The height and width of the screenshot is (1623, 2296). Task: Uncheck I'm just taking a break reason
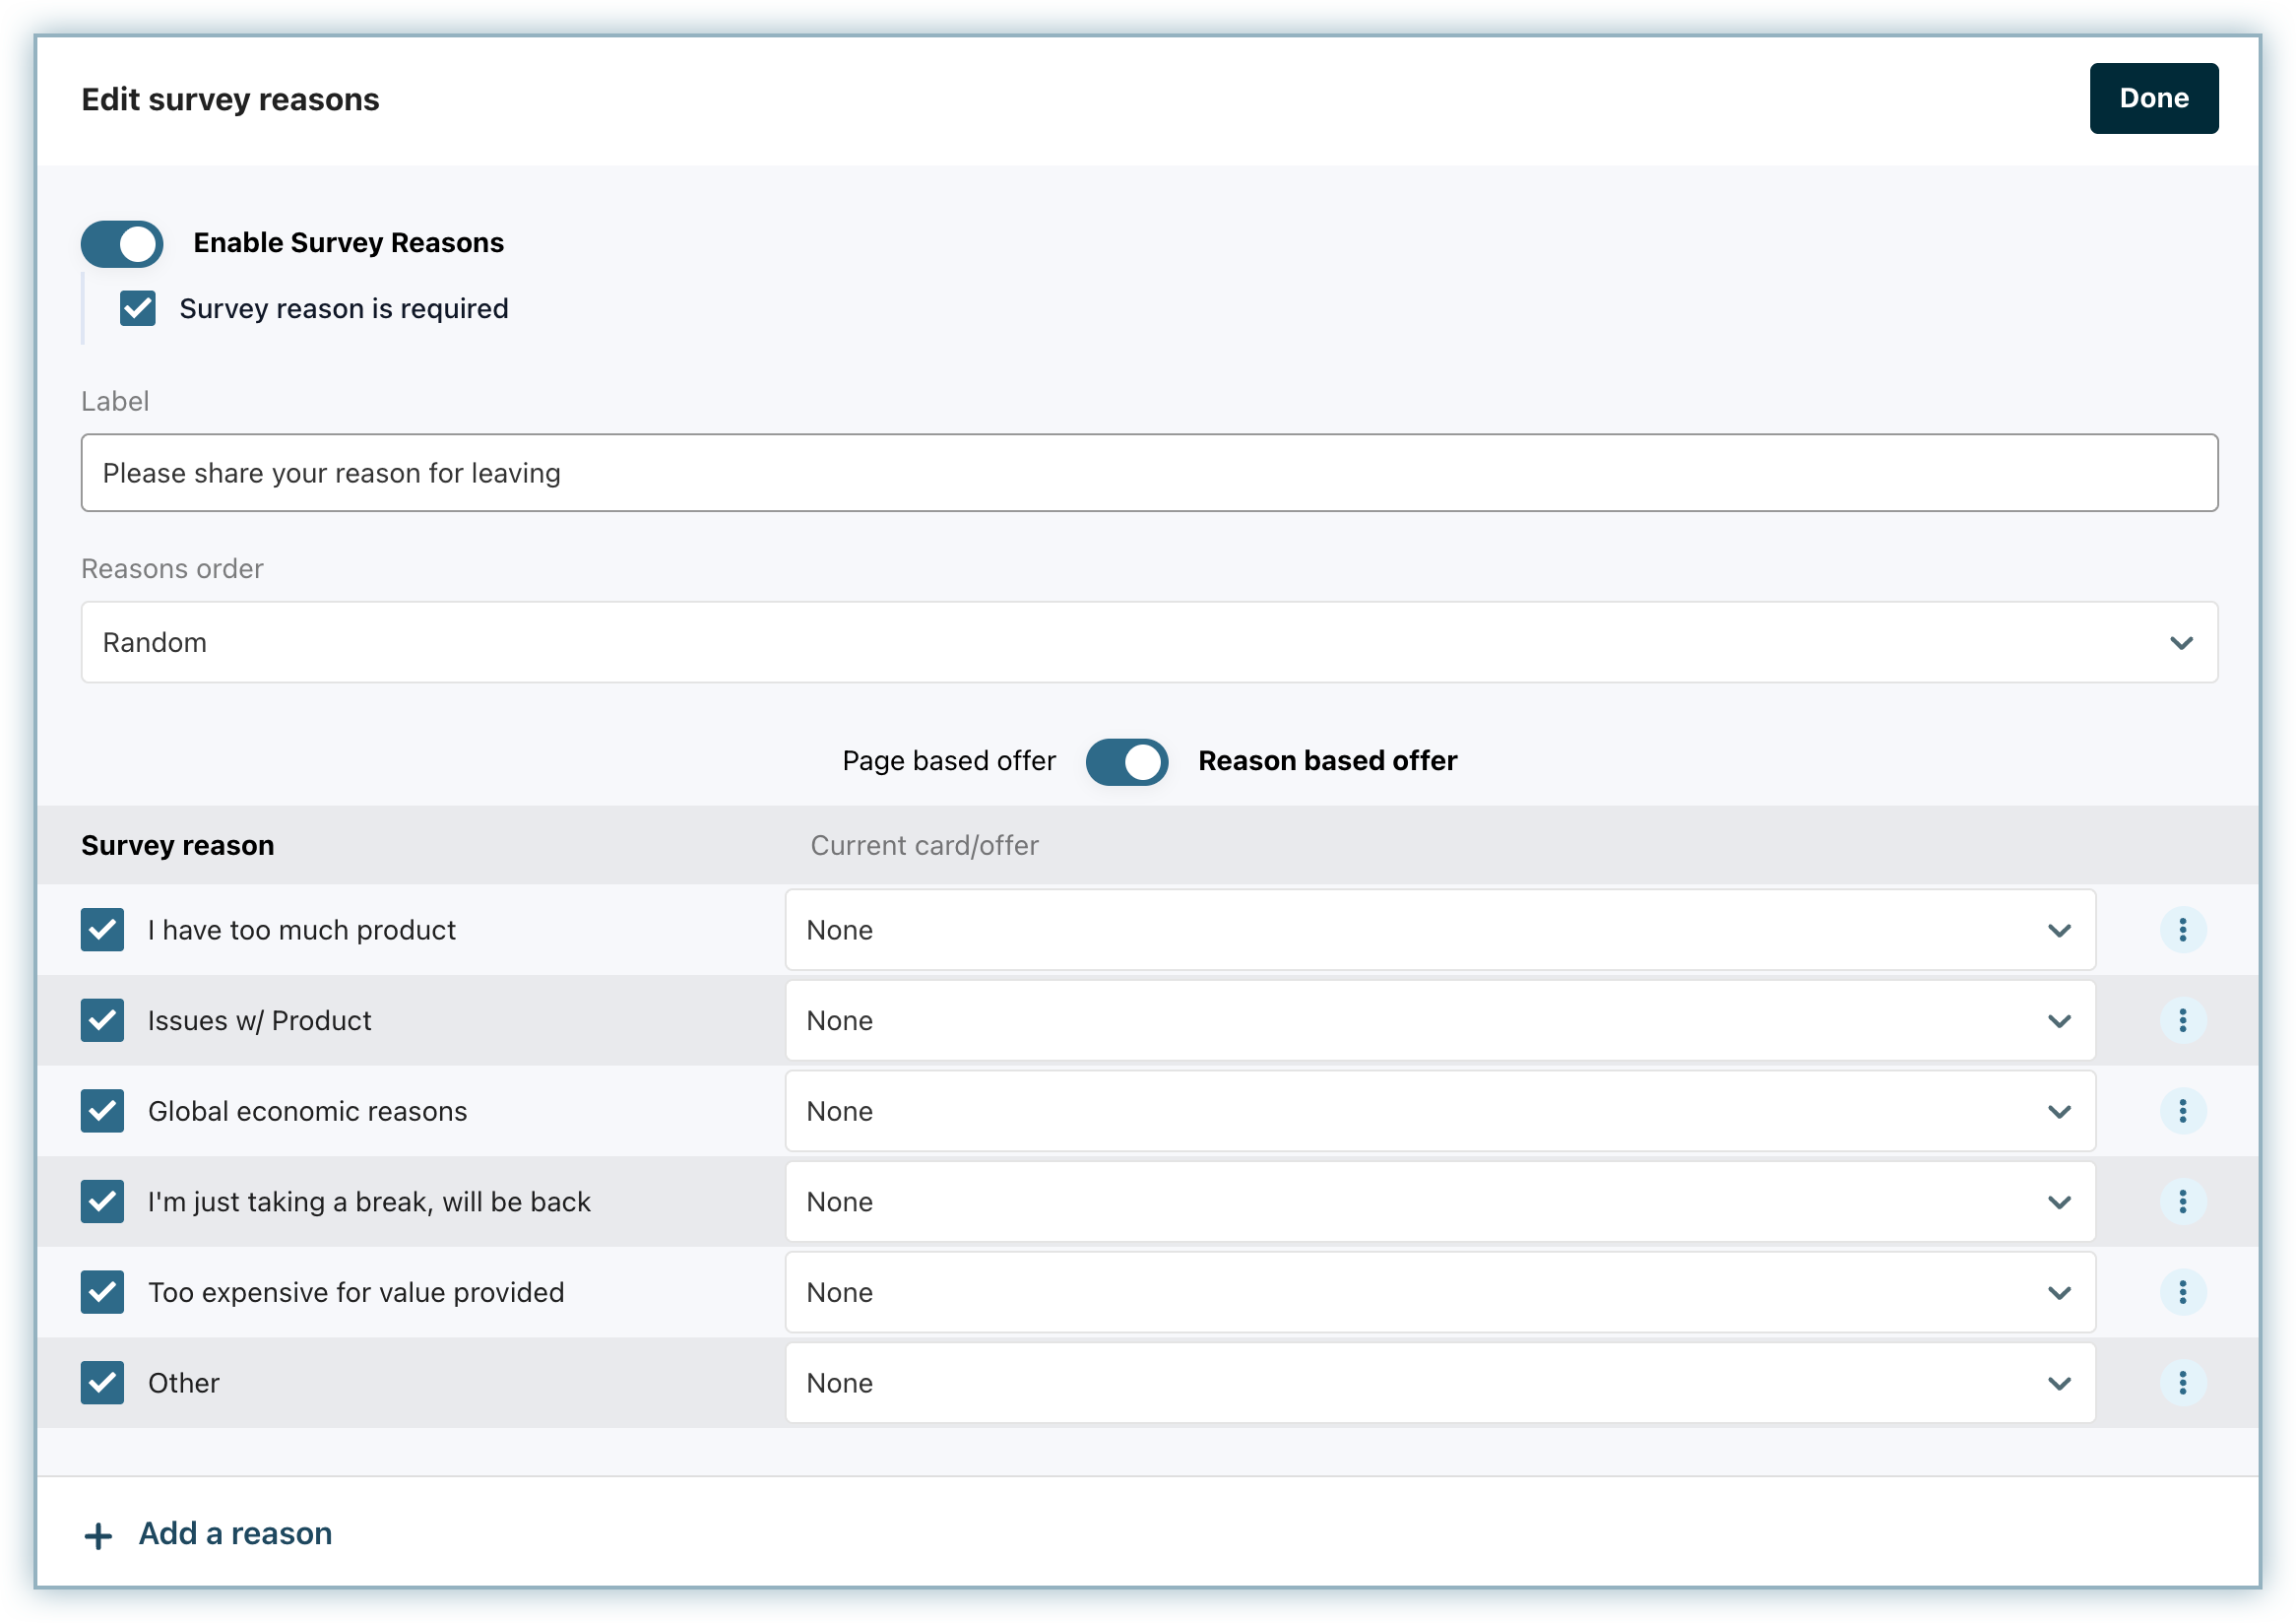[x=102, y=1201]
